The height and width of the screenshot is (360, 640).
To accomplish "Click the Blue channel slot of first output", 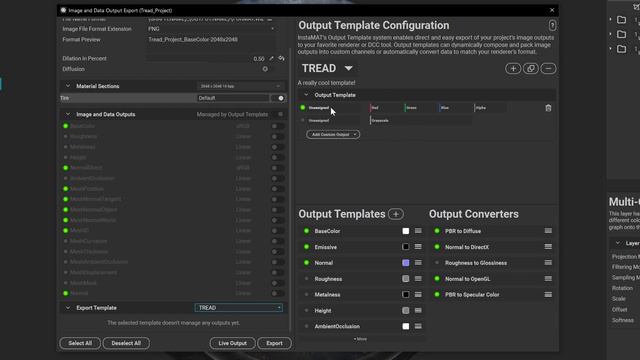I will point(456,108).
